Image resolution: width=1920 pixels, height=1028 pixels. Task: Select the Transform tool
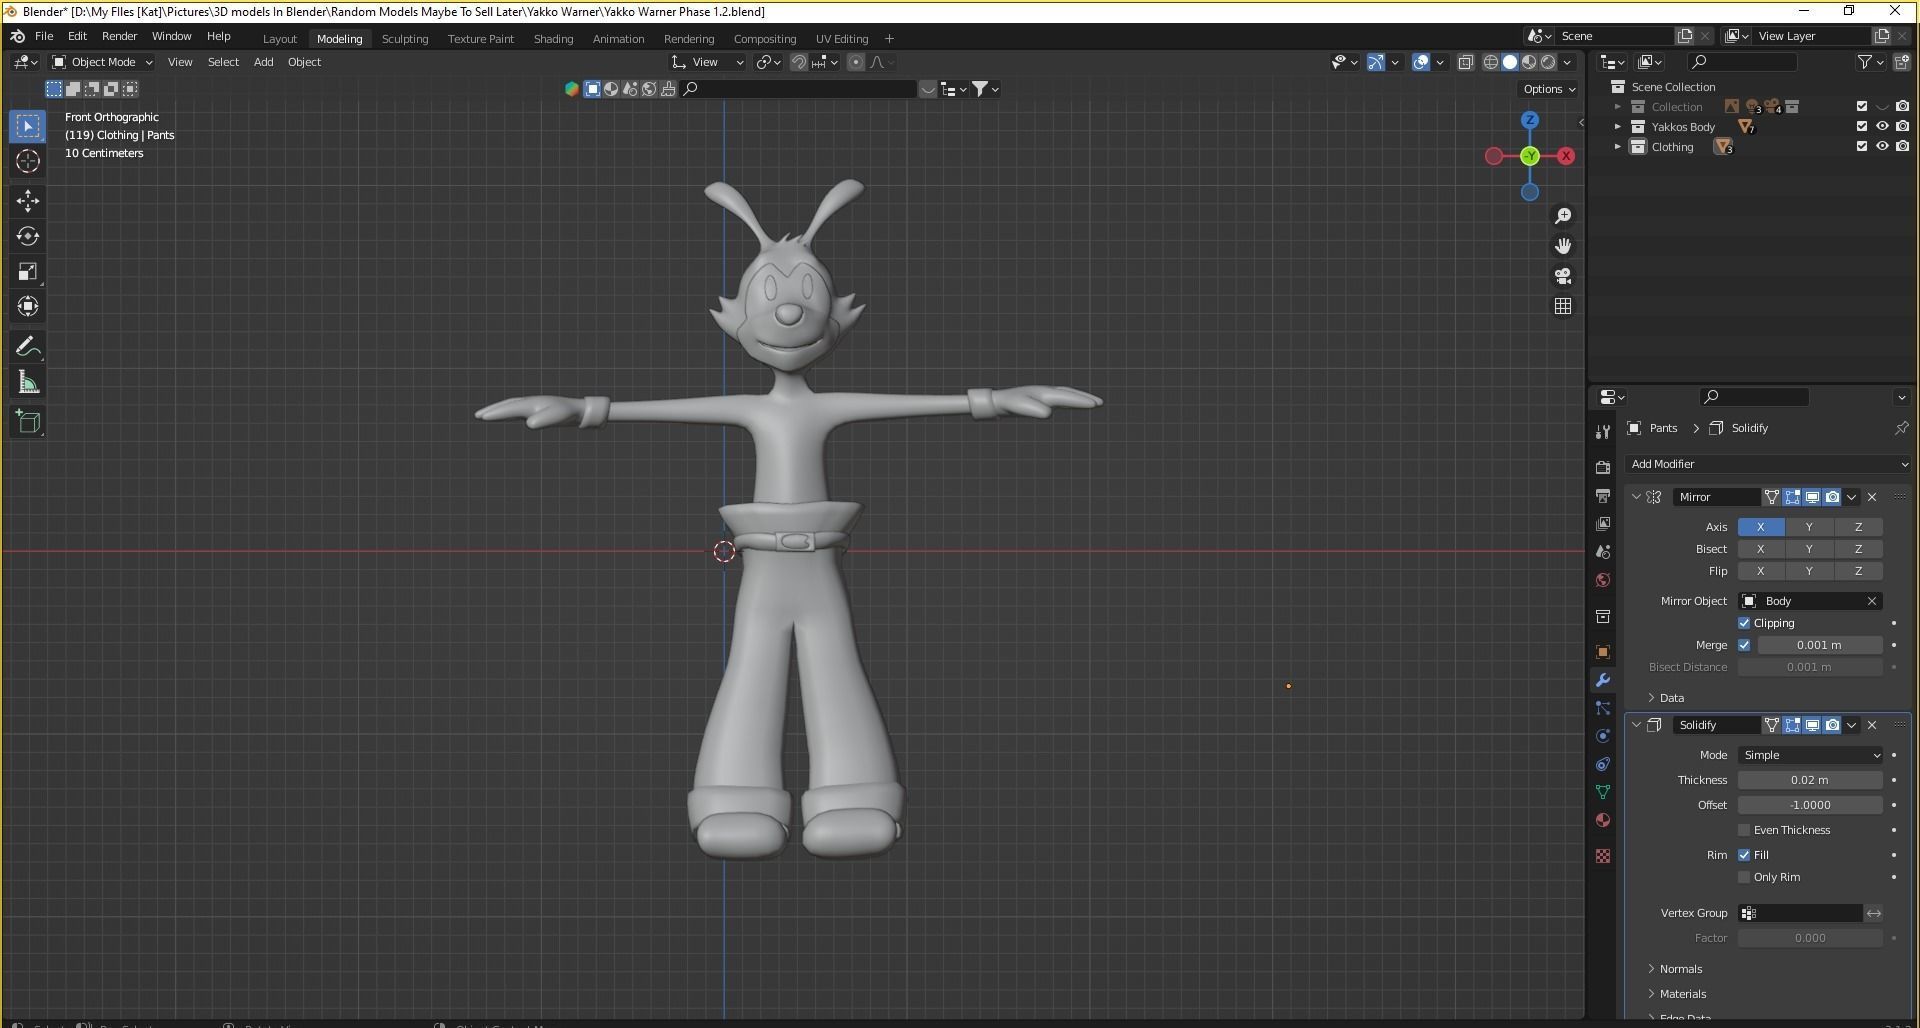[x=28, y=307]
